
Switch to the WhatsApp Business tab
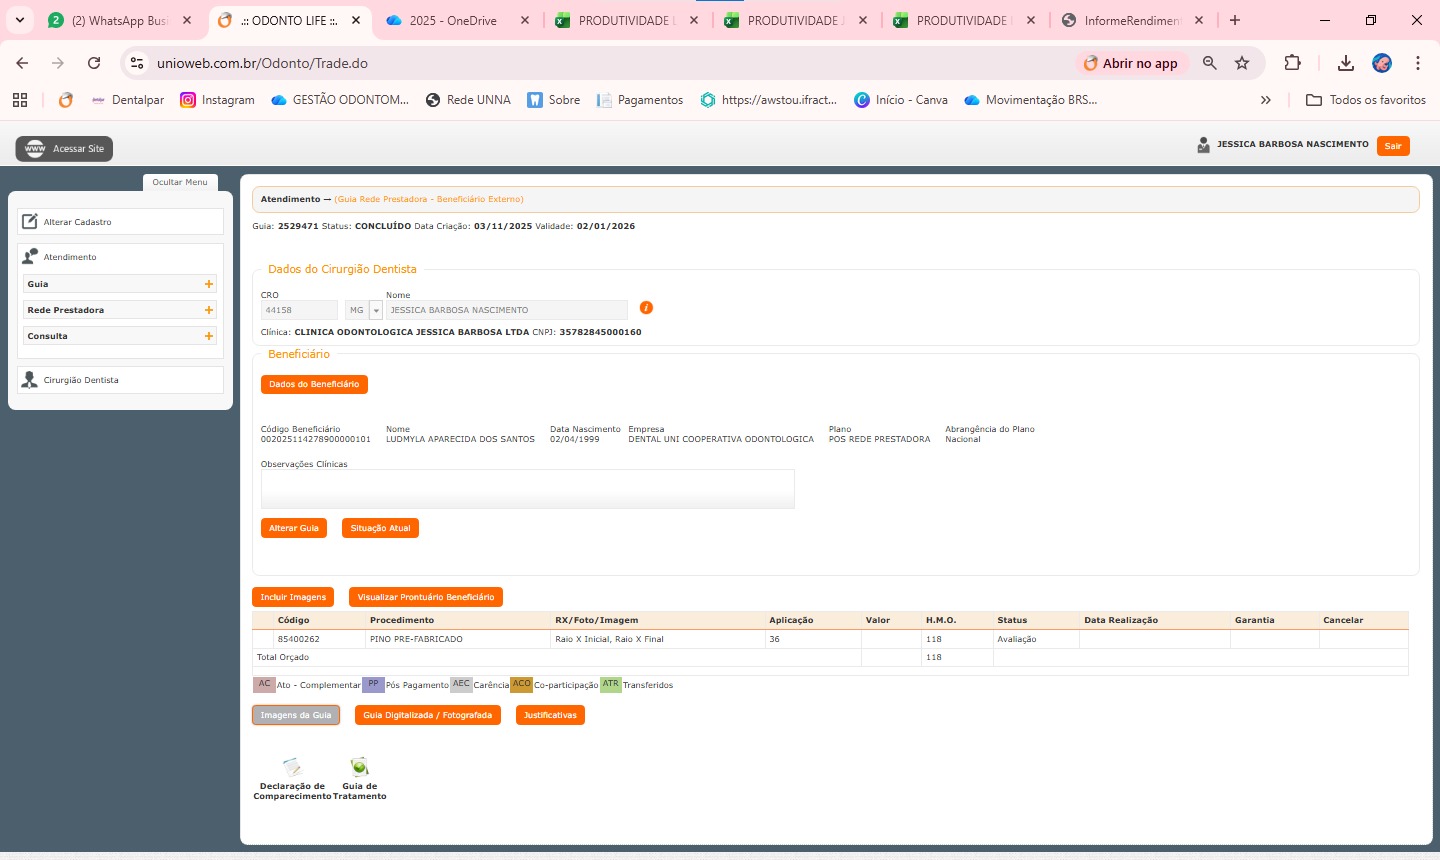click(x=119, y=20)
